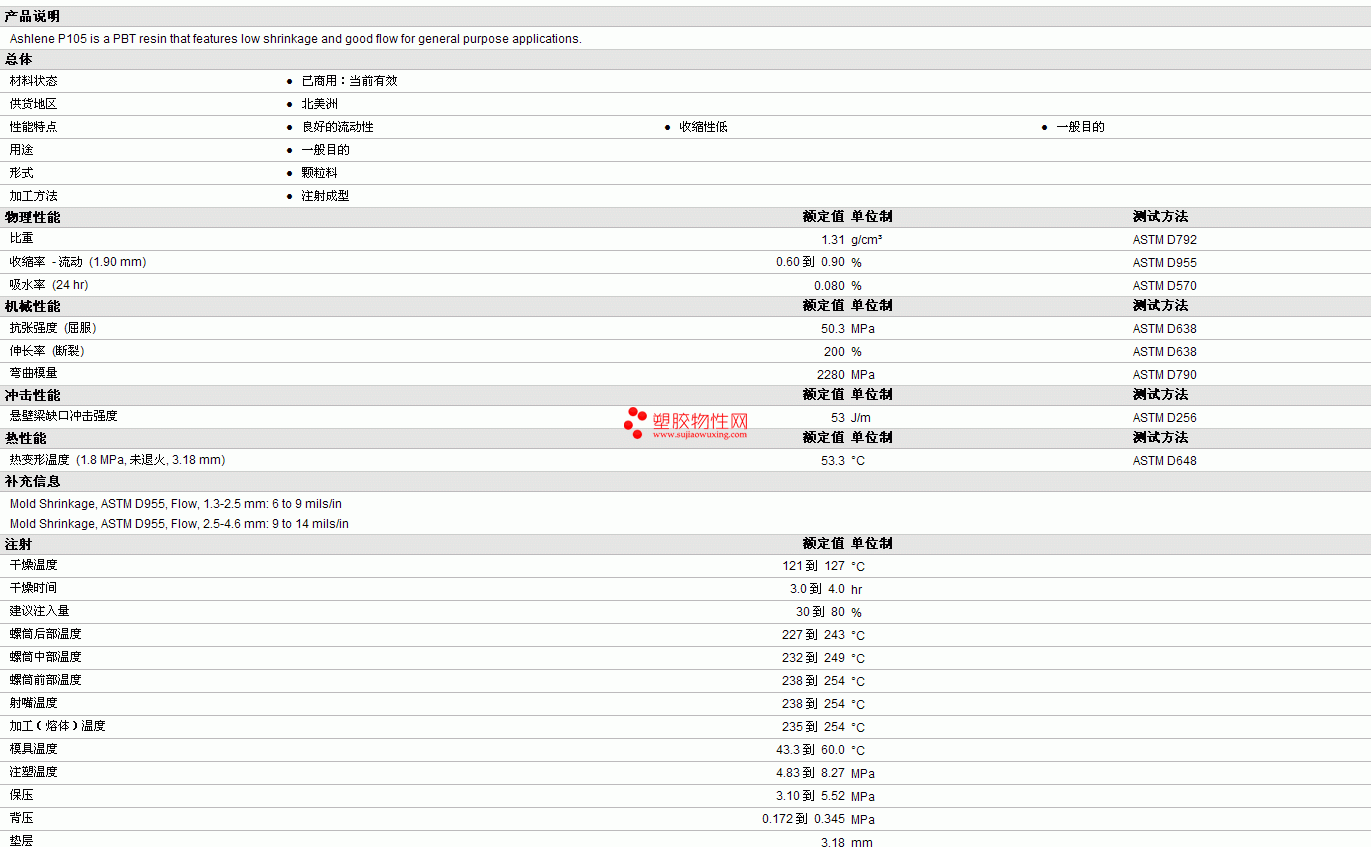
Task: Click the "补充信息" section heading
Action: pos(32,482)
